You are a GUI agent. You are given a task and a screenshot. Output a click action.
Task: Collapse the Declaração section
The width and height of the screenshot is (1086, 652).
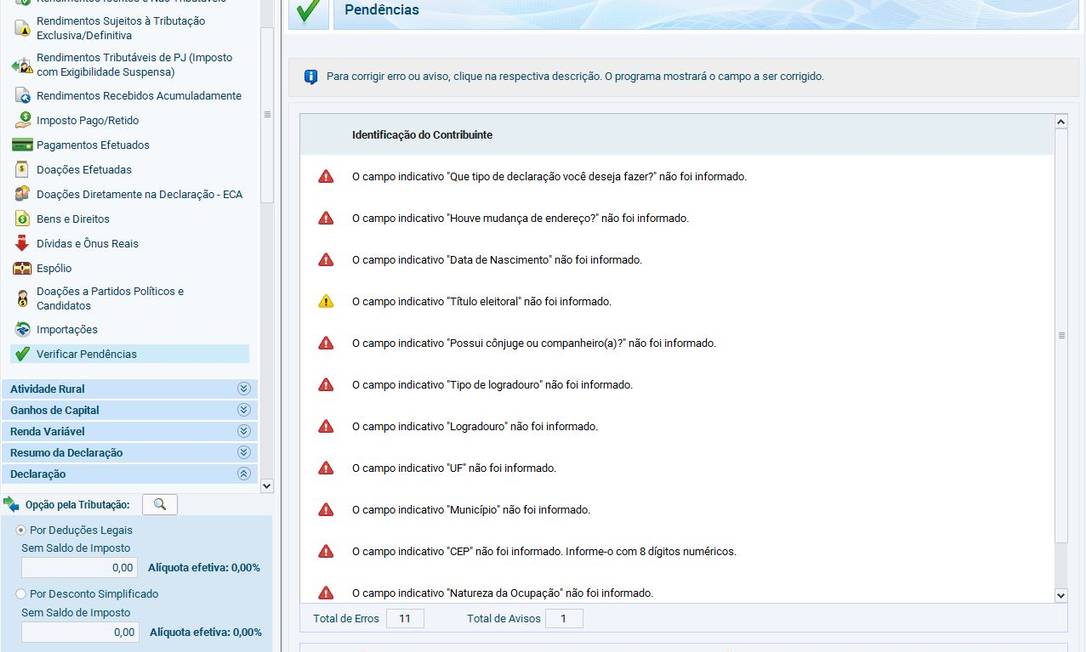[242, 473]
